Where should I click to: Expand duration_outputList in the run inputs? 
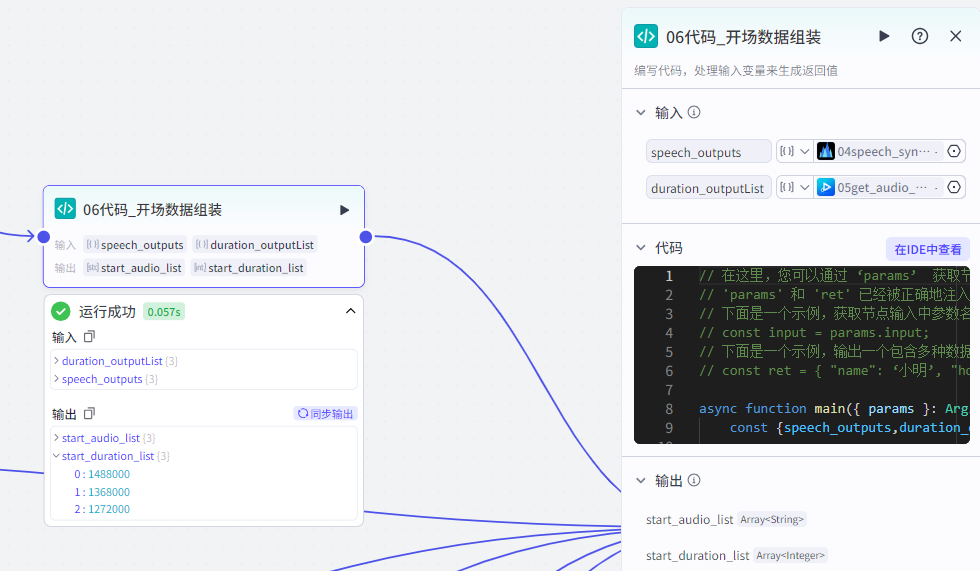point(56,361)
